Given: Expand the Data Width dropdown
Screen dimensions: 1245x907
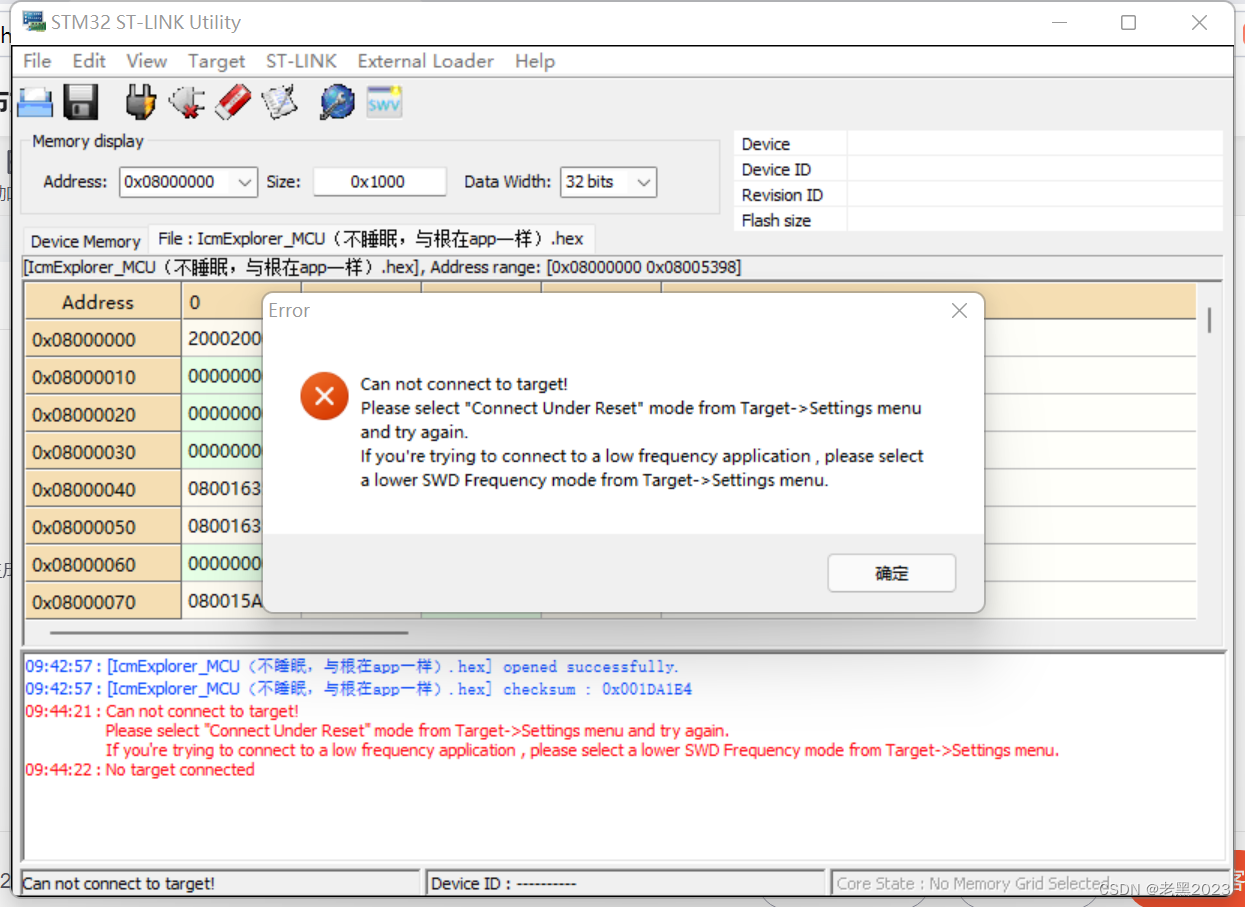Looking at the screenshot, I should tap(643, 182).
